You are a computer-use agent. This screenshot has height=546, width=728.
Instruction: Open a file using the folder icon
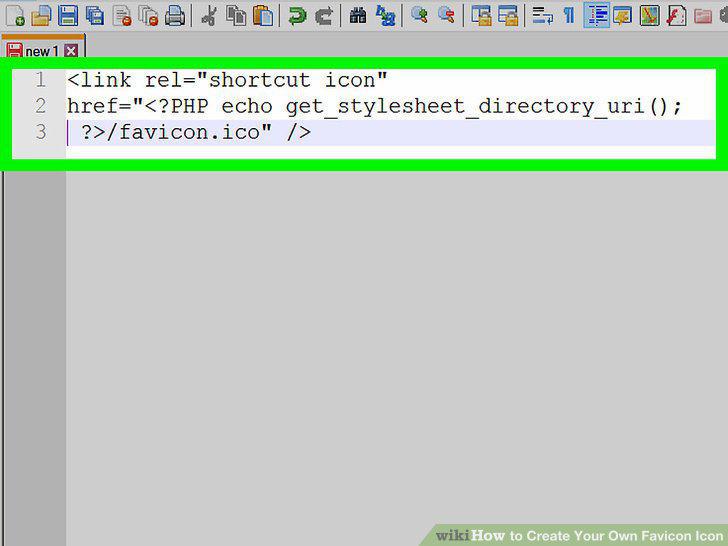[x=41, y=15]
